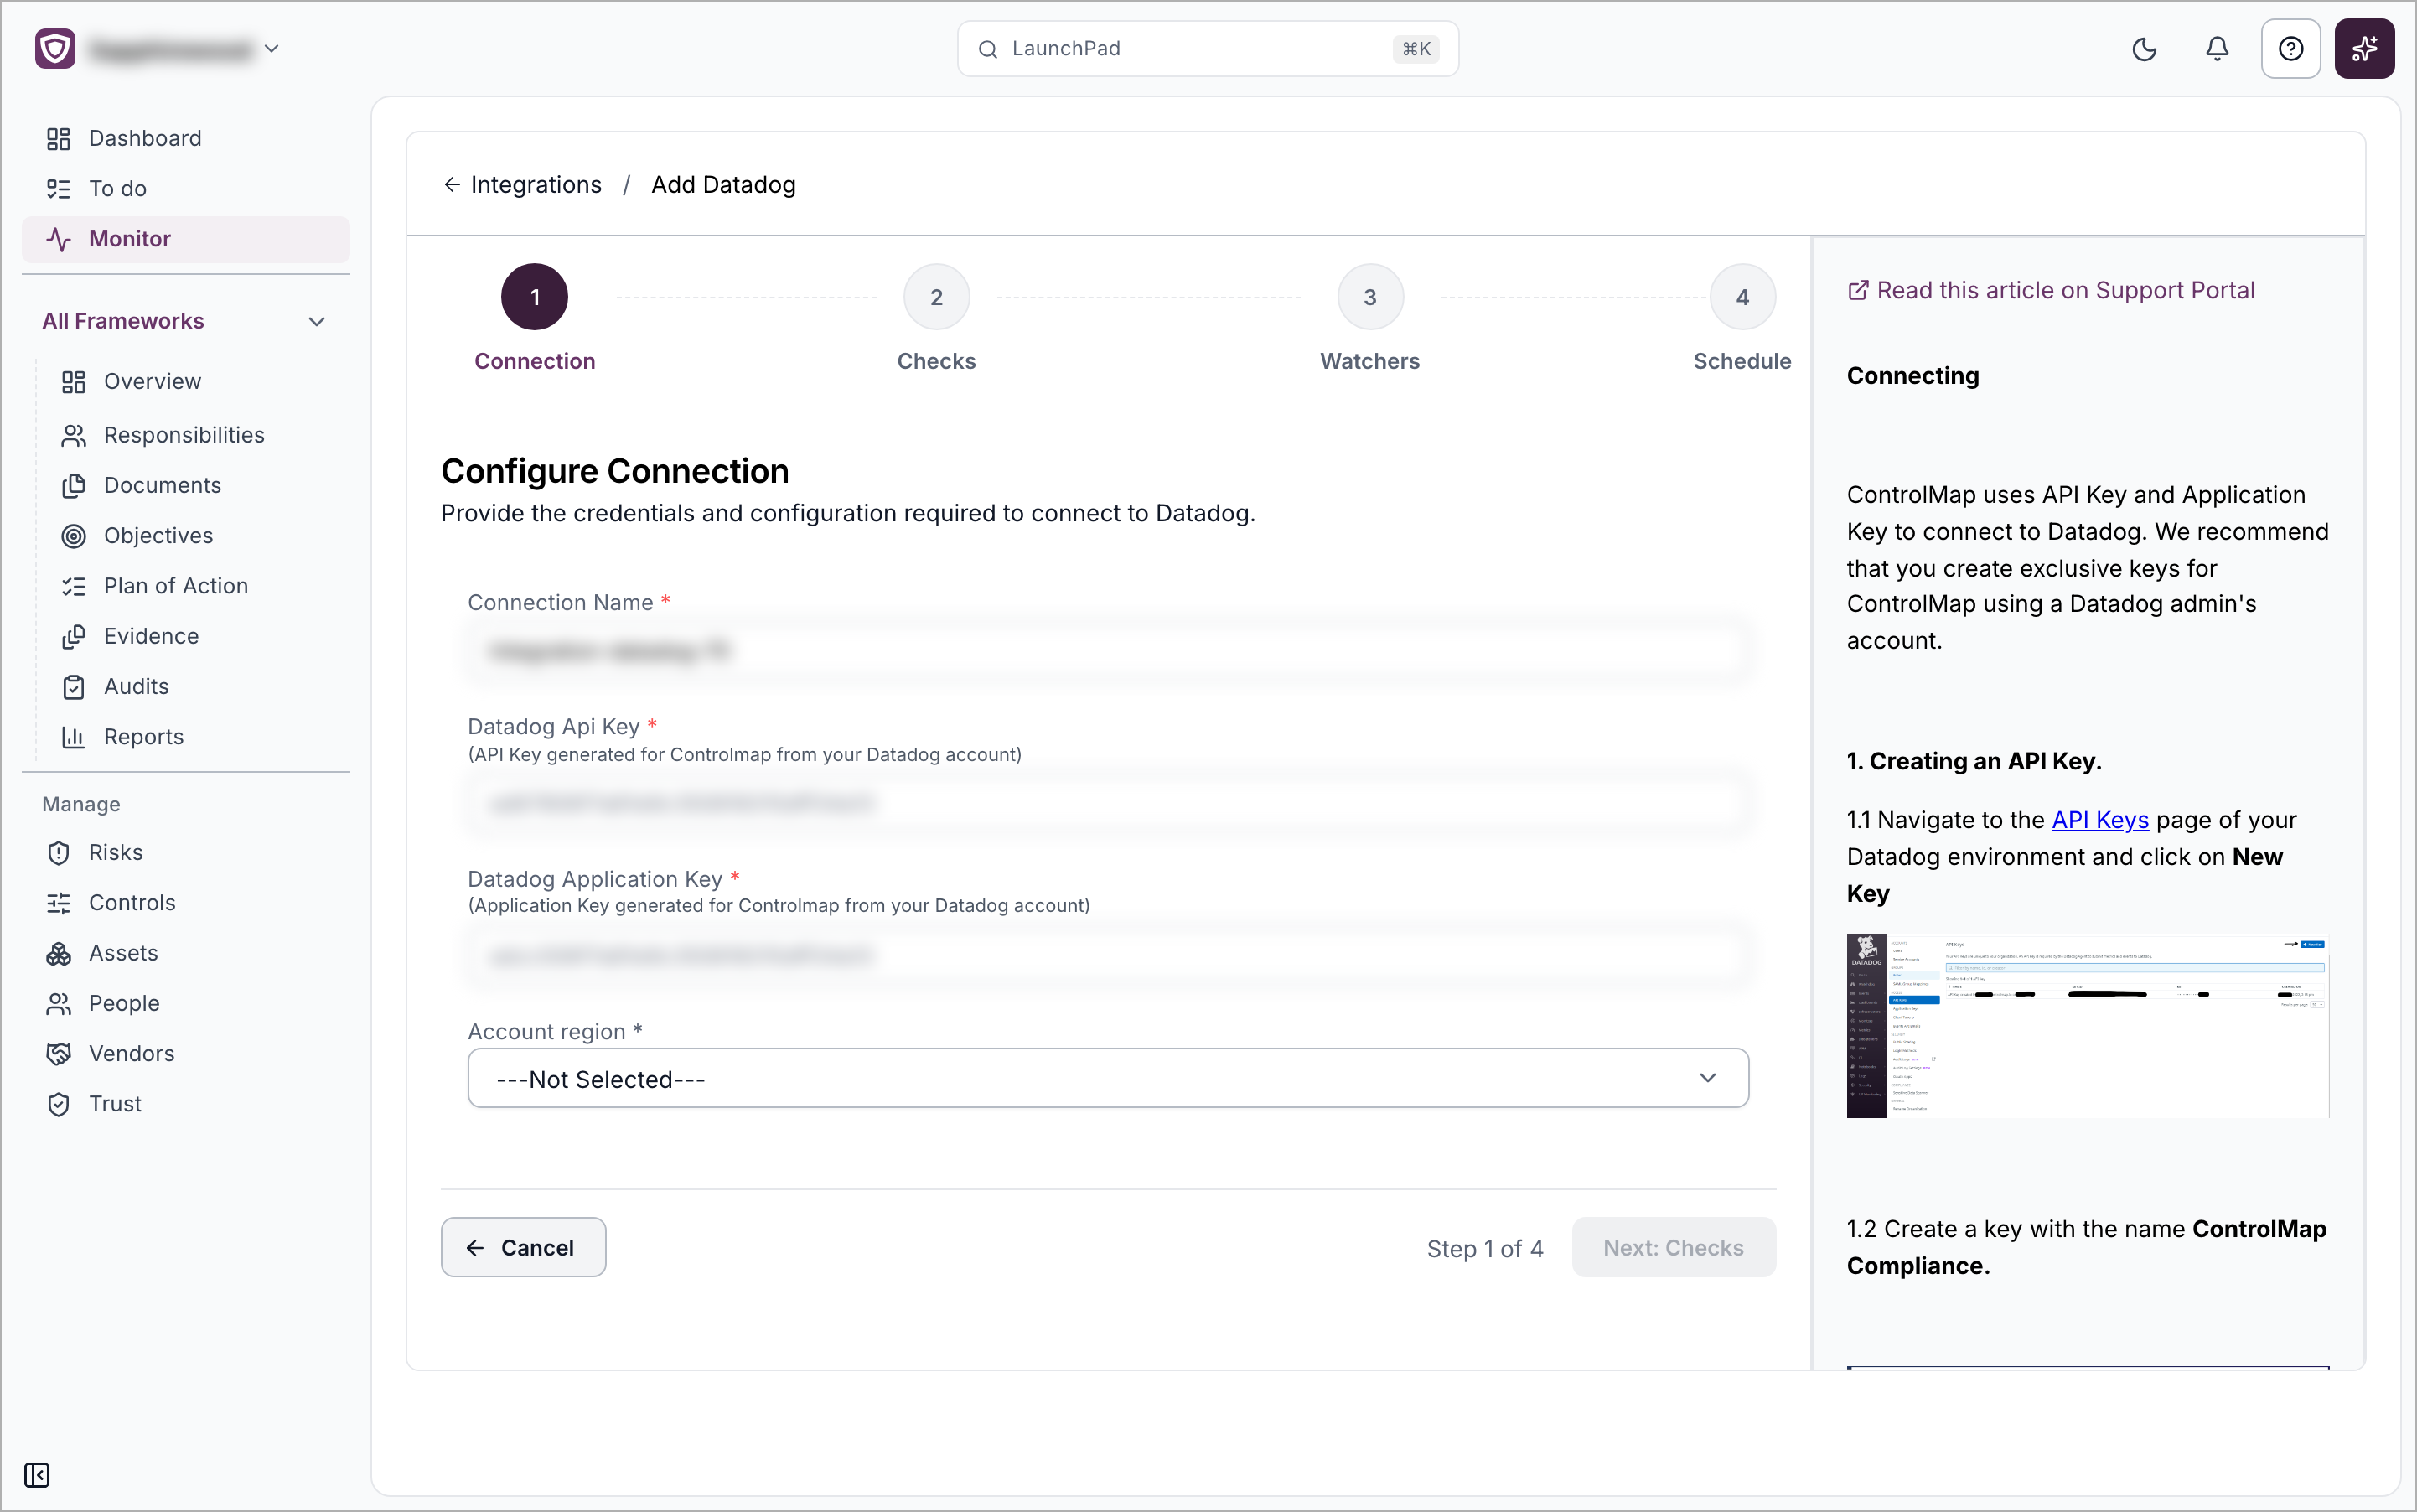Open Plan of Action in sidebar
The width and height of the screenshot is (2417, 1512).
pyautogui.click(x=176, y=586)
